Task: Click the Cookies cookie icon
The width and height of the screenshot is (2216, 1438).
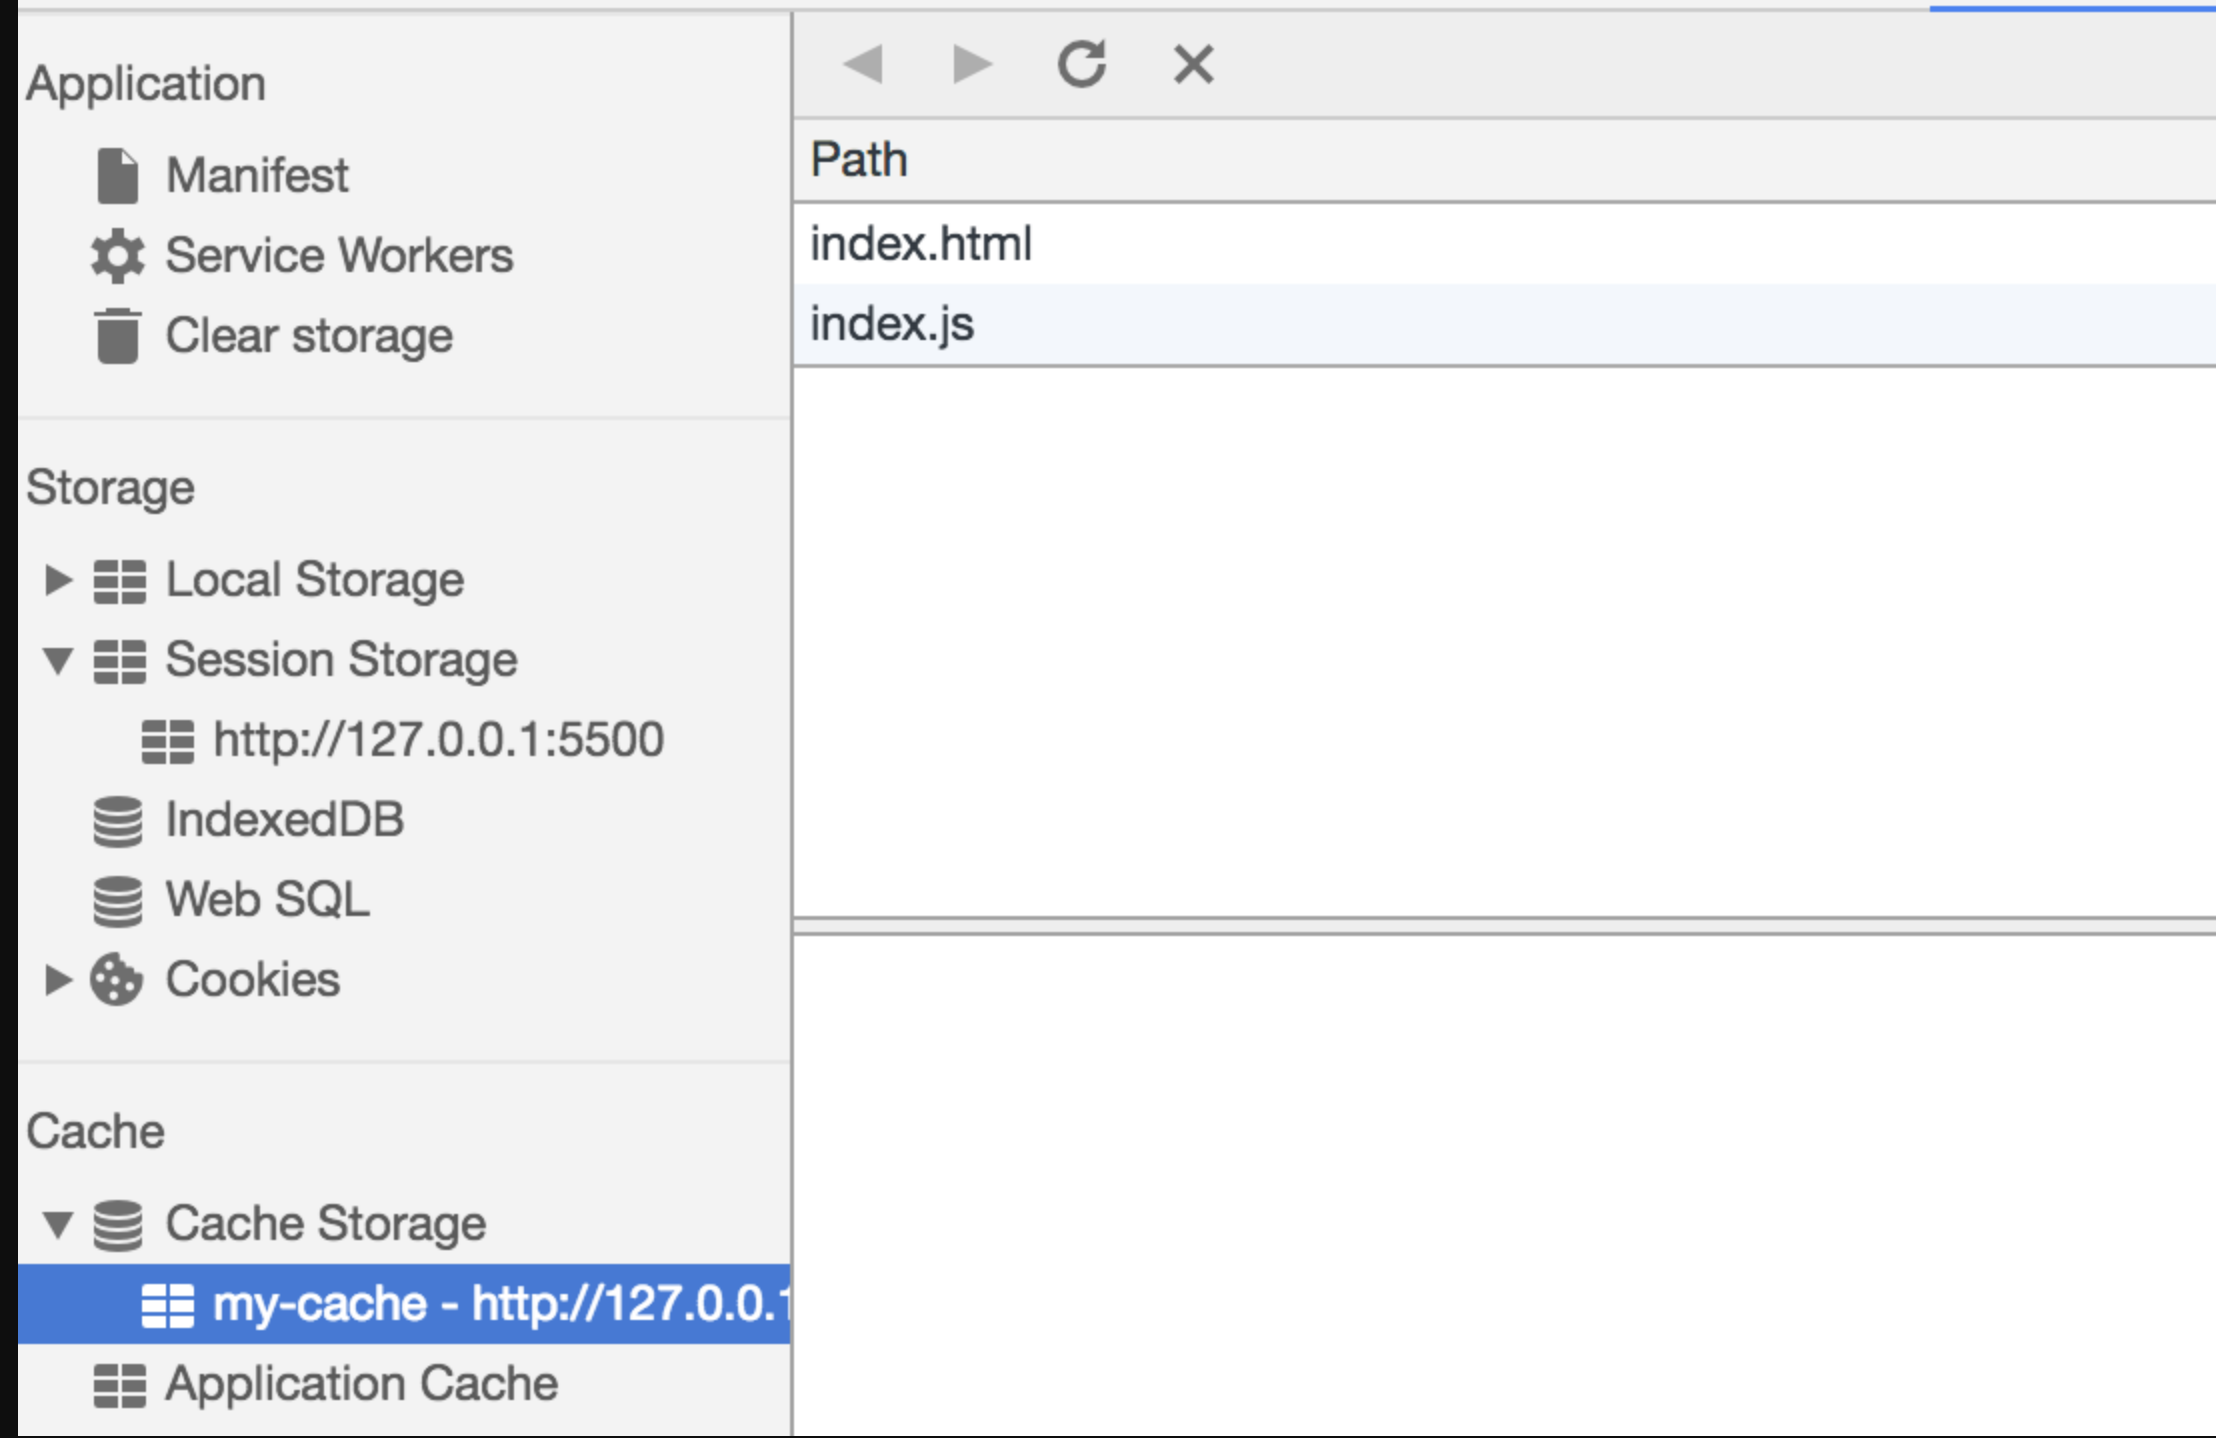Action: point(117,980)
